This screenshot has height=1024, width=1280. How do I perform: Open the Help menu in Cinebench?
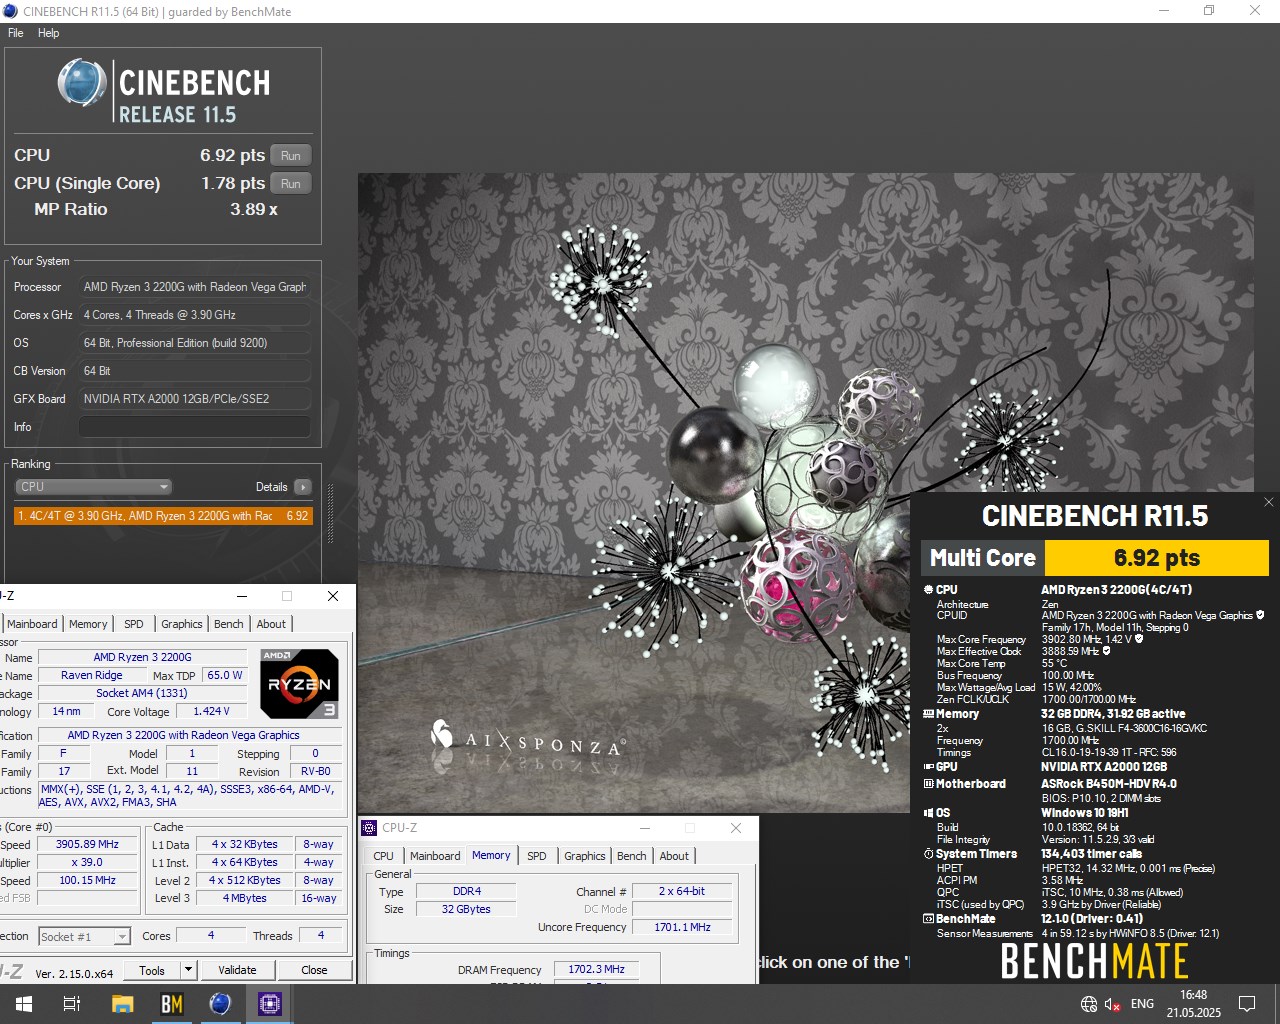coord(48,33)
